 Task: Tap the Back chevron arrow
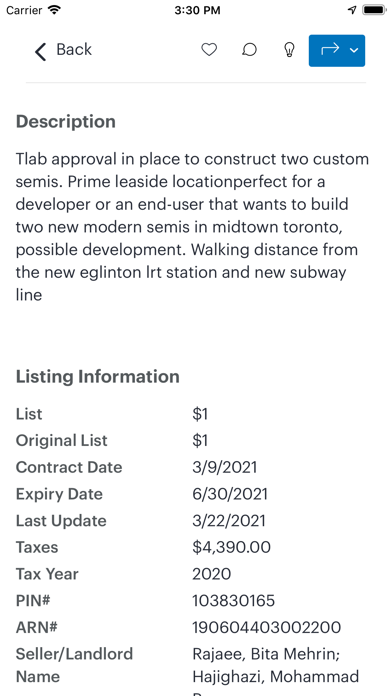[x=40, y=51]
